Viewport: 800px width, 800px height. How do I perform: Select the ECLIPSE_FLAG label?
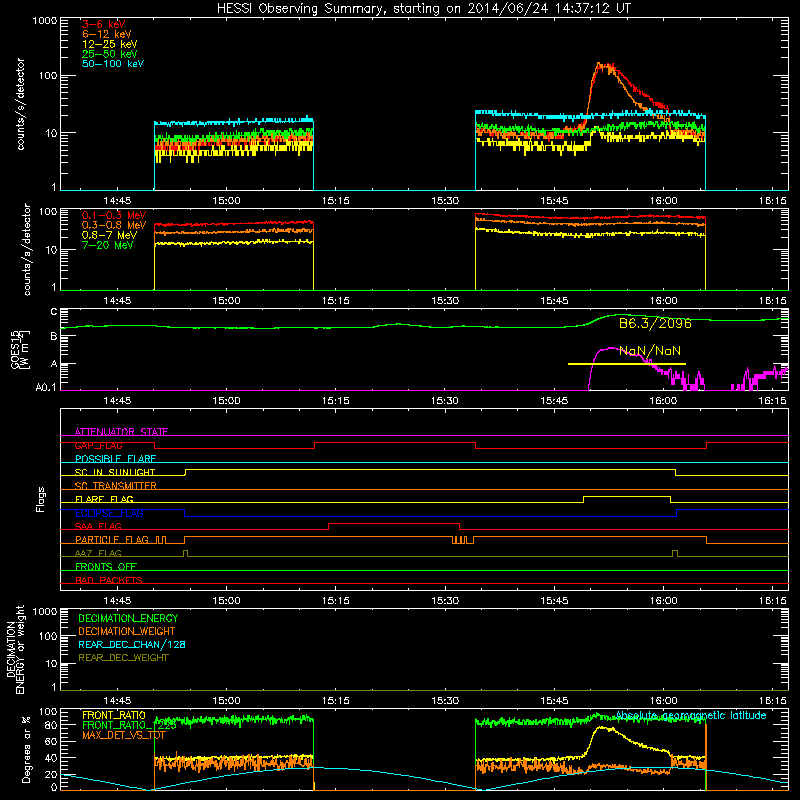[109, 513]
